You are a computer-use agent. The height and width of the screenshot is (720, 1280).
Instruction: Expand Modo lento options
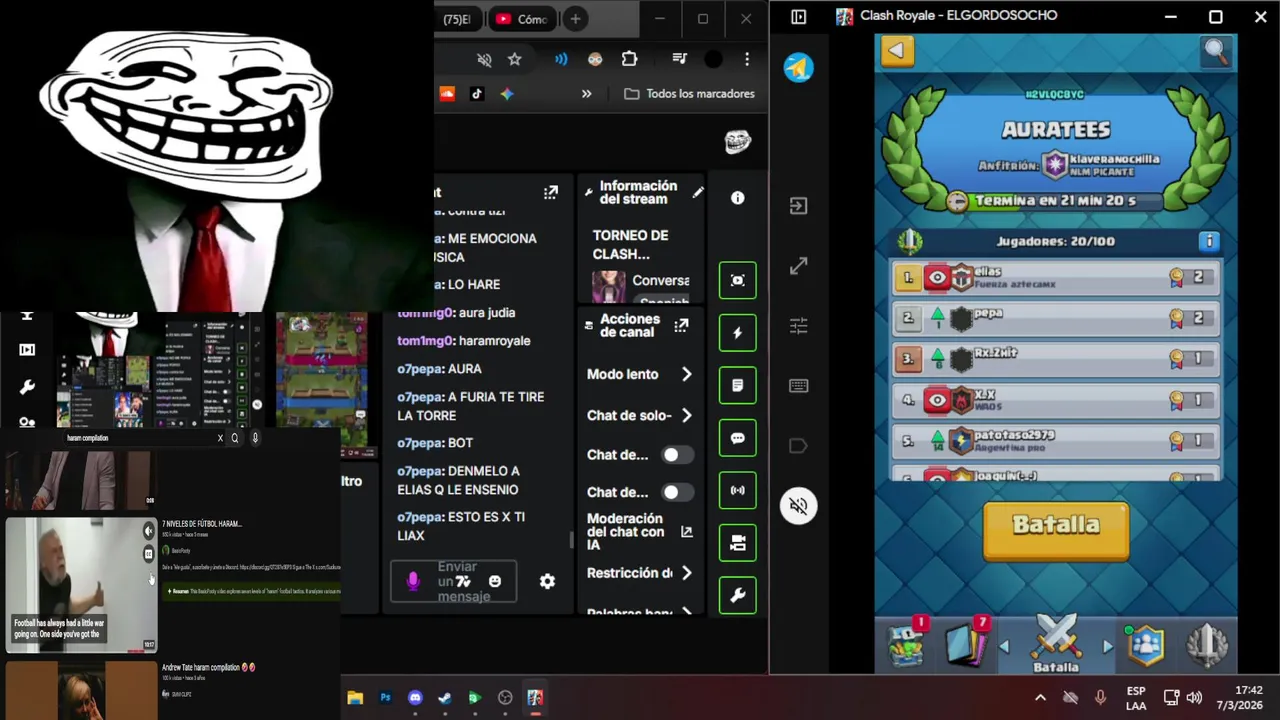(x=686, y=374)
